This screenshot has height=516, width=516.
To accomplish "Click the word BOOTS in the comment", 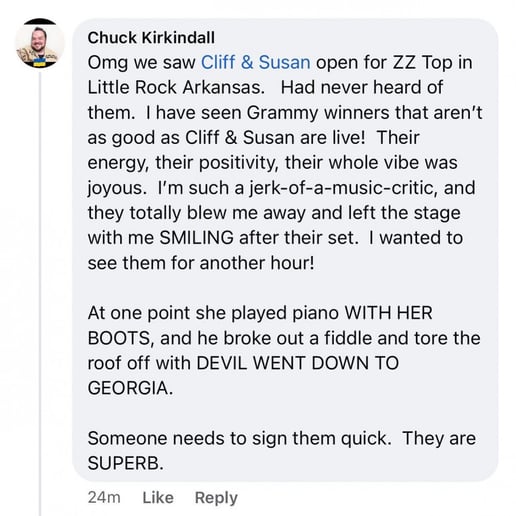I will (121, 338).
